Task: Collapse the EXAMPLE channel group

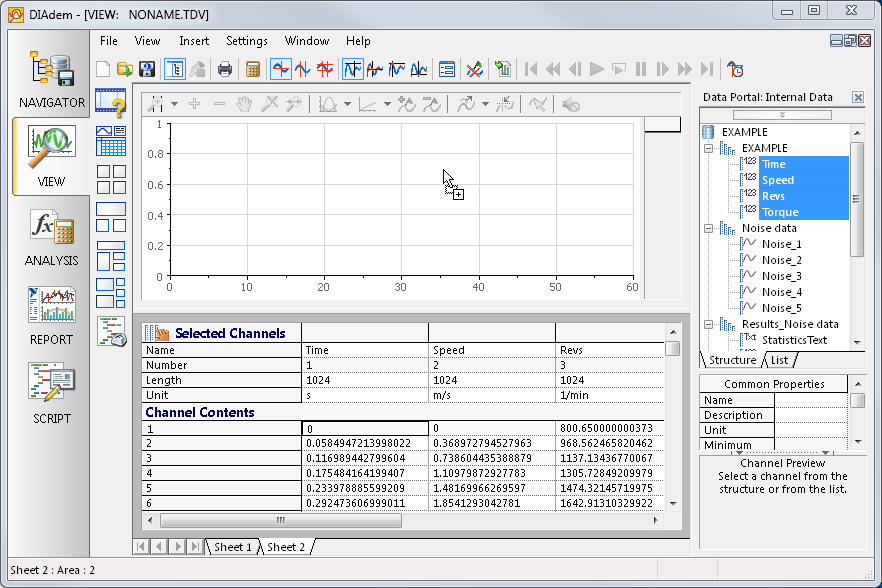Action: [709, 148]
